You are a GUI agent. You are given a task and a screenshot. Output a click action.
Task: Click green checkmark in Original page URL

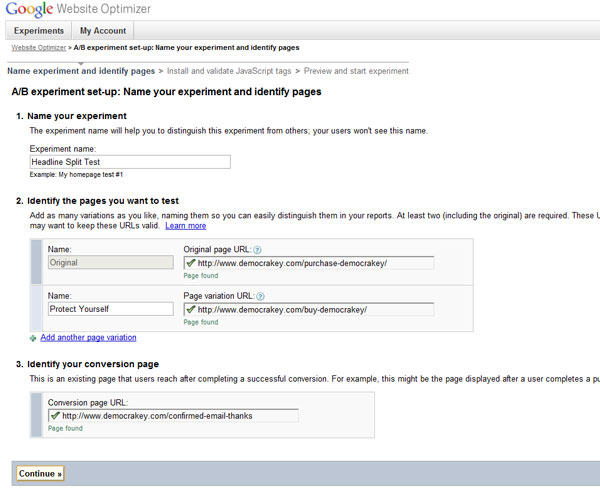(191, 263)
